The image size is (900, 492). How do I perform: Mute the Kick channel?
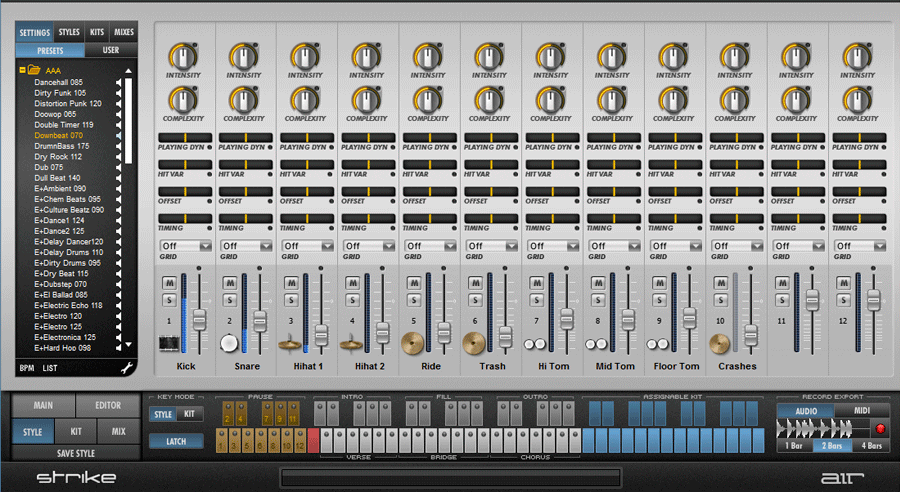170,283
